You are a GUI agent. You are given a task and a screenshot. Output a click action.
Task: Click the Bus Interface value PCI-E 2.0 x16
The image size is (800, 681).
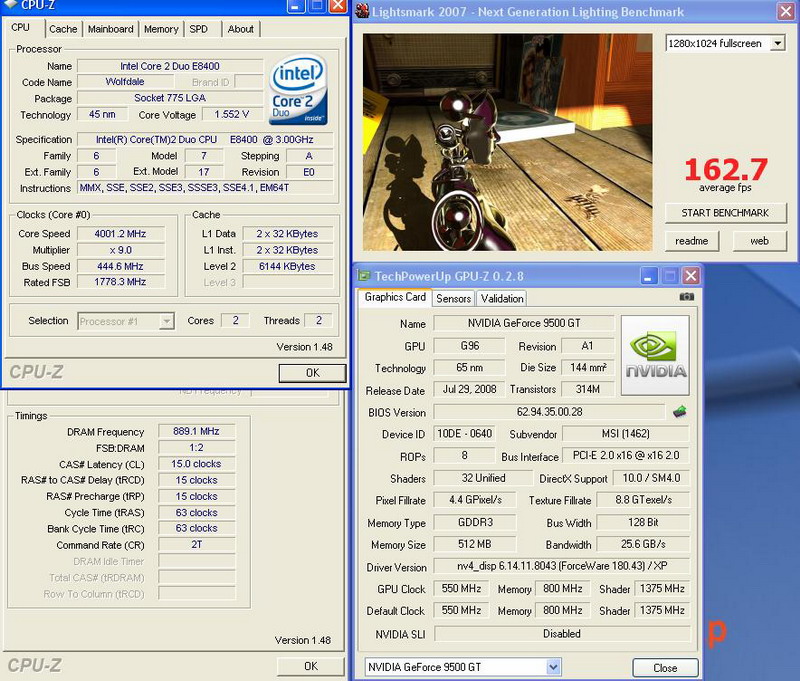coord(626,456)
